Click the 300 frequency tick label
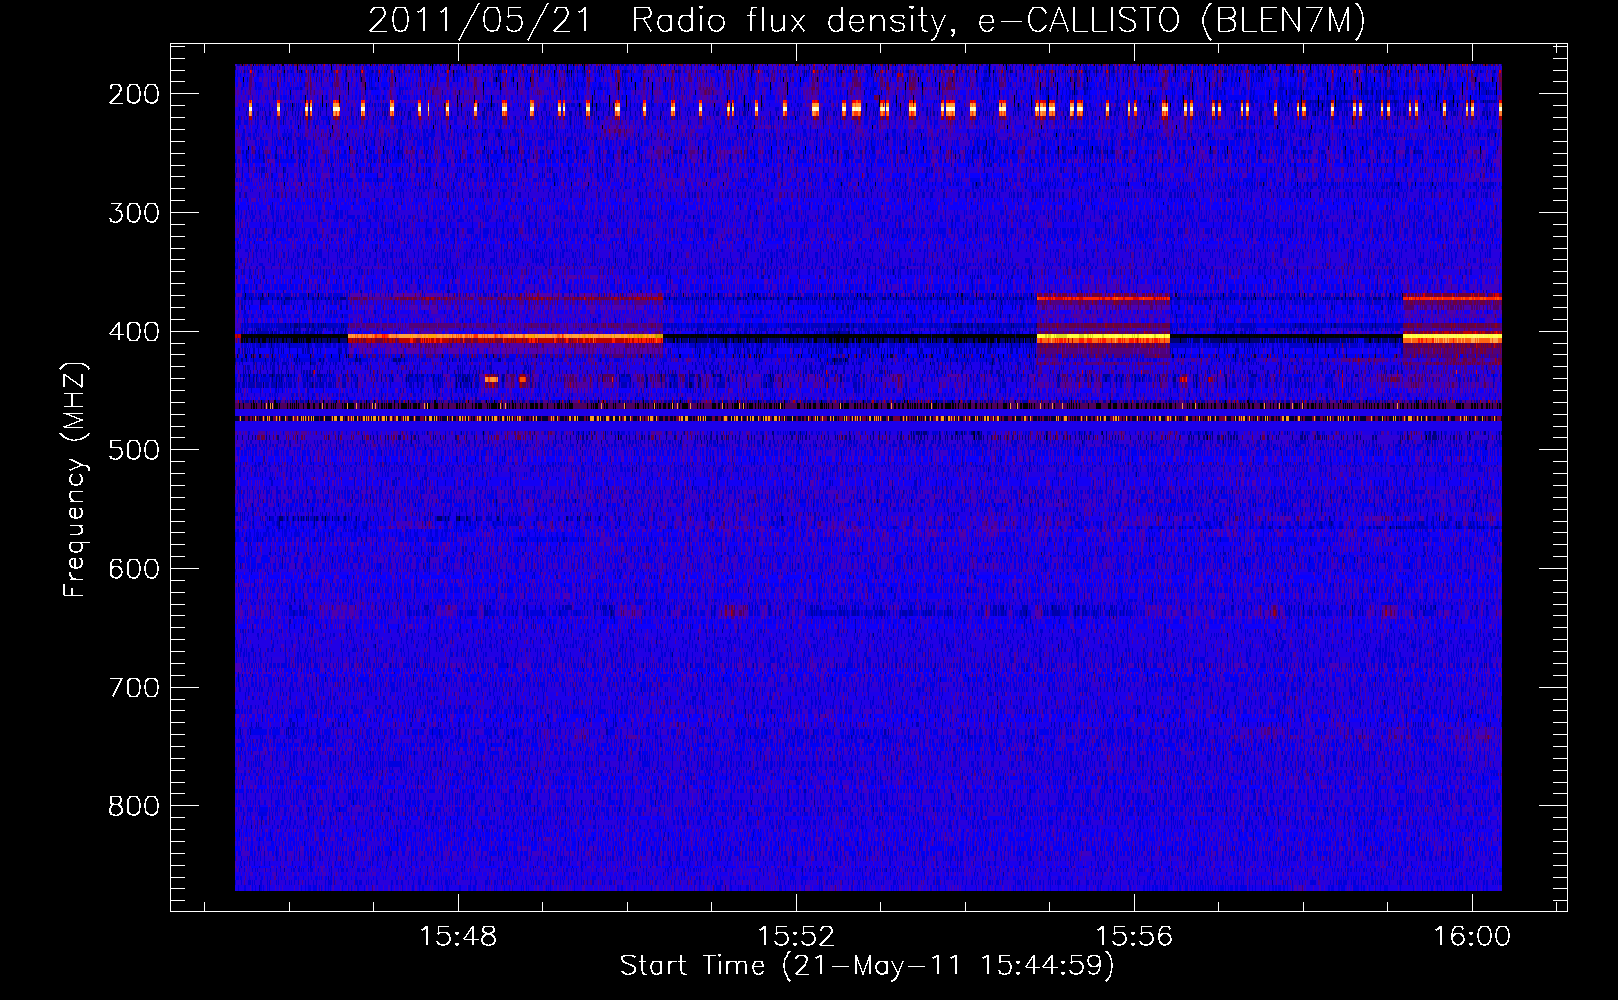Image resolution: width=1618 pixels, height=1000 pixels. click(134, 213)
